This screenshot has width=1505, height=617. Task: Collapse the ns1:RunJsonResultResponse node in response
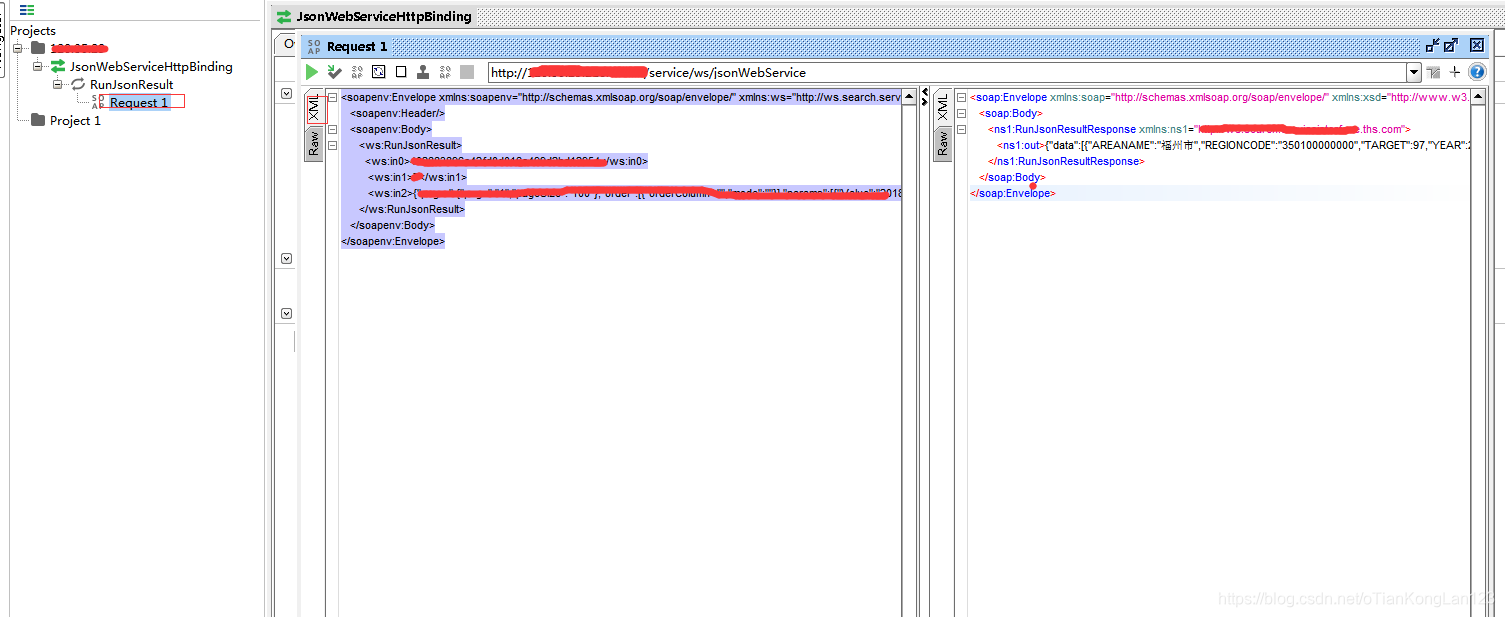tap(961, 130)
